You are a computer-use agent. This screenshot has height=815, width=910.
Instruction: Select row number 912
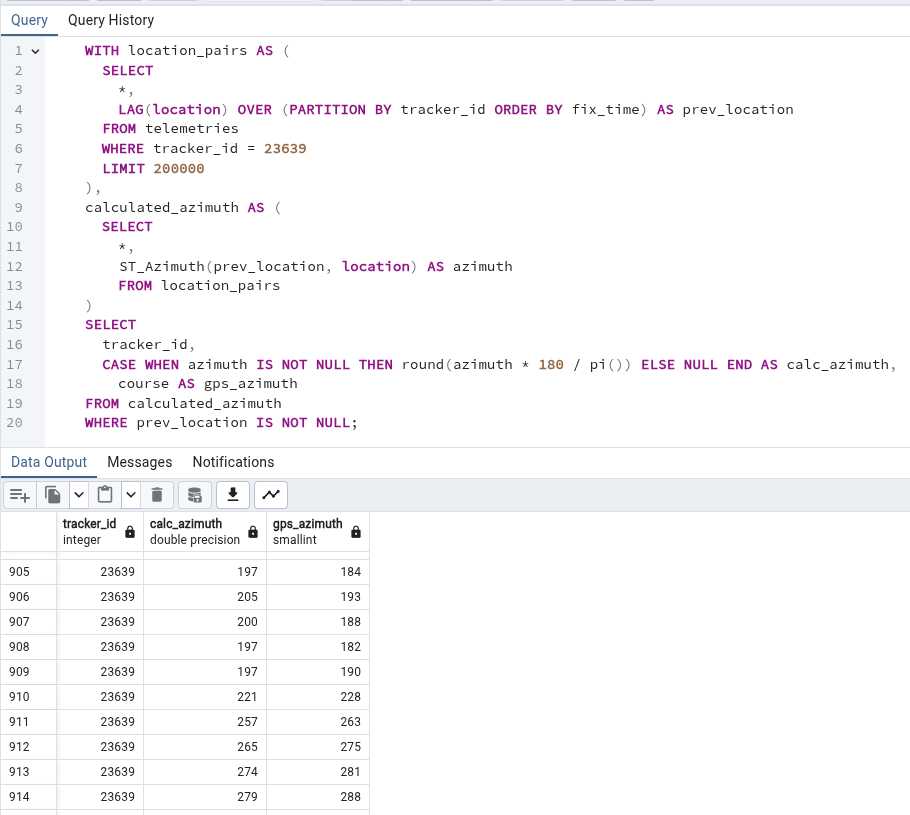click(28, 747)
